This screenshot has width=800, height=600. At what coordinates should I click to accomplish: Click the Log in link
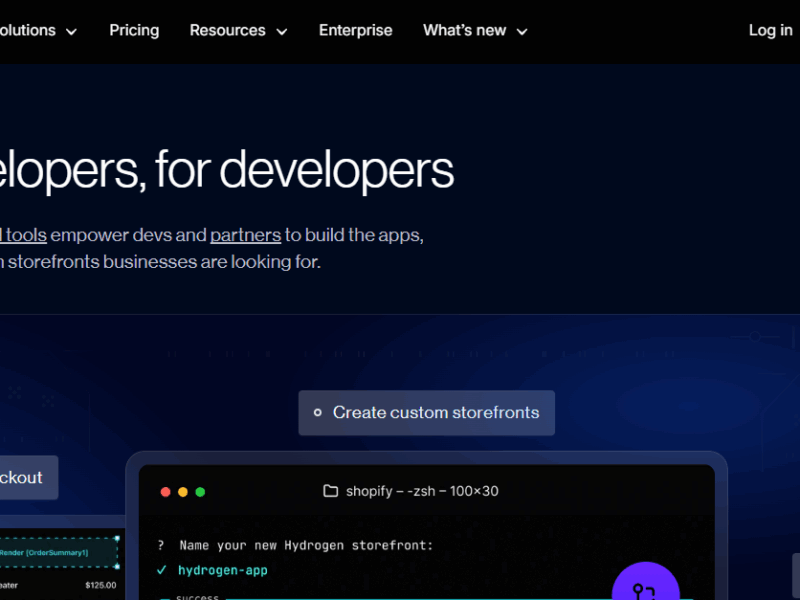[770, 31]
